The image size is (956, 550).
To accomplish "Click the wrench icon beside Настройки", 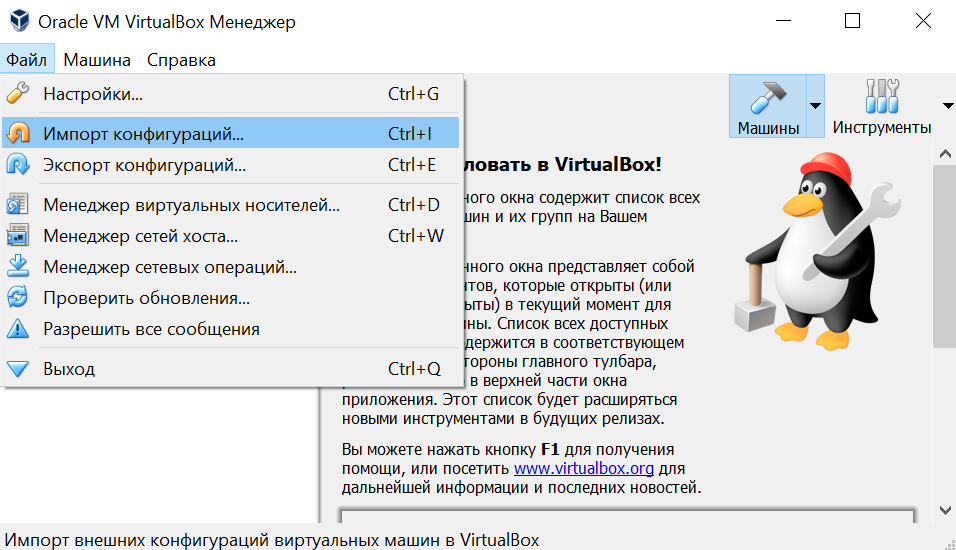I will pyautogui.click(x=18, y=93).
